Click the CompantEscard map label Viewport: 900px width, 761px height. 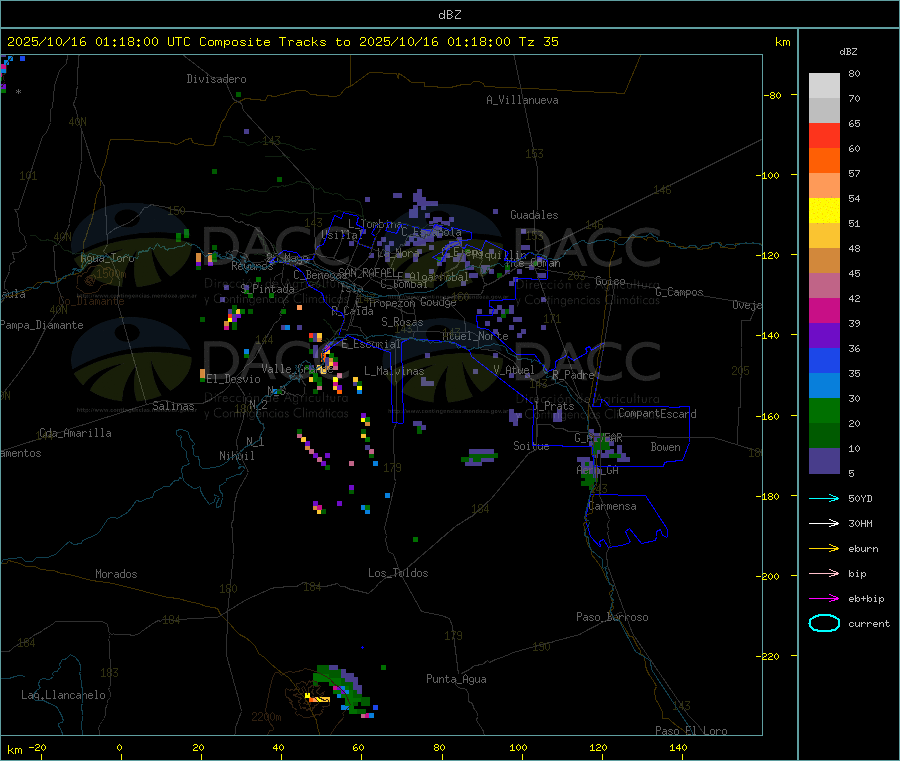pos(657,413)
